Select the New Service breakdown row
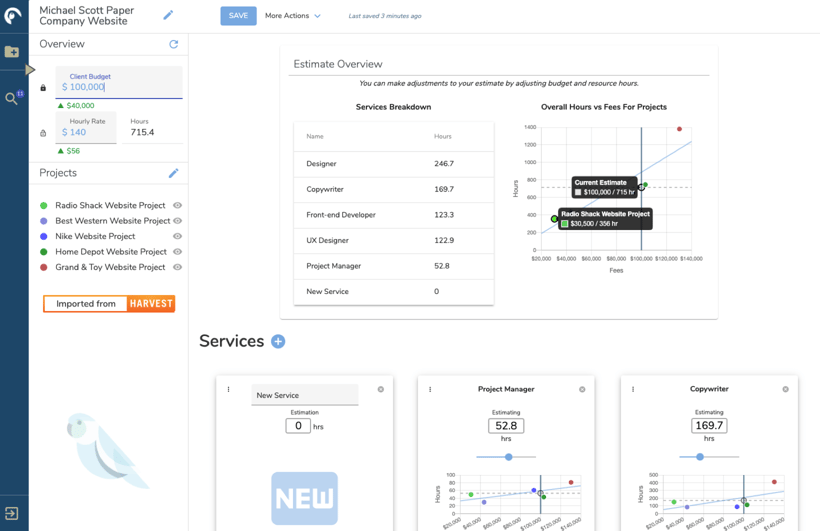The height and width of the screenshot is (531, 820). click(x=394, y=292)
